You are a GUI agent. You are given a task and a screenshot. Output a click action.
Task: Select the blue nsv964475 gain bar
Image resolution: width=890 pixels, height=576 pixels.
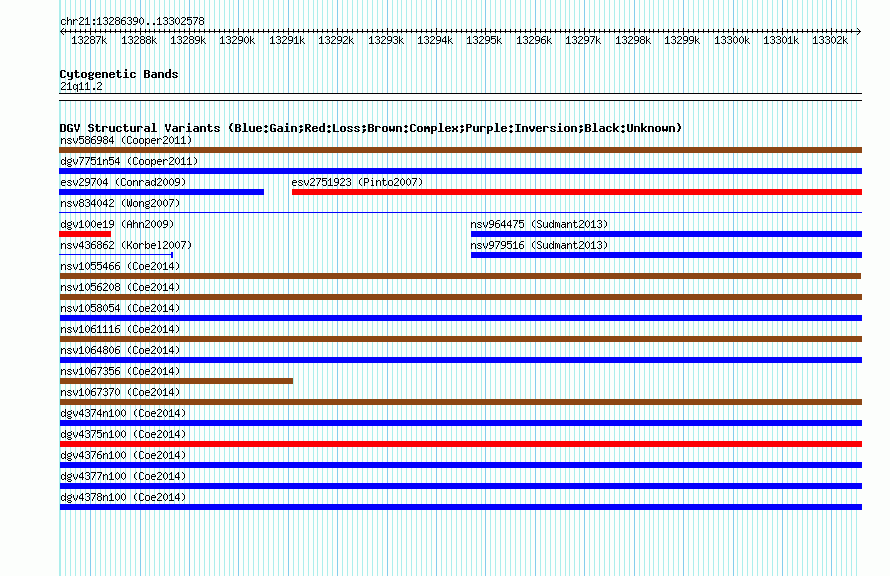coord(666,234)
